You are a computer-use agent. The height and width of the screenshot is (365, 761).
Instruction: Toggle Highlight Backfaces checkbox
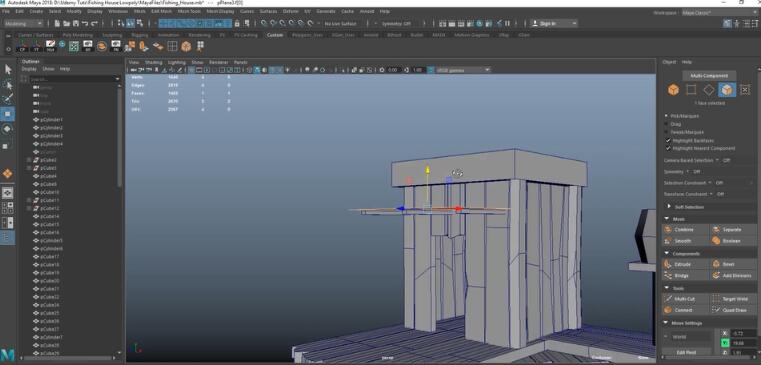(668, 140)
